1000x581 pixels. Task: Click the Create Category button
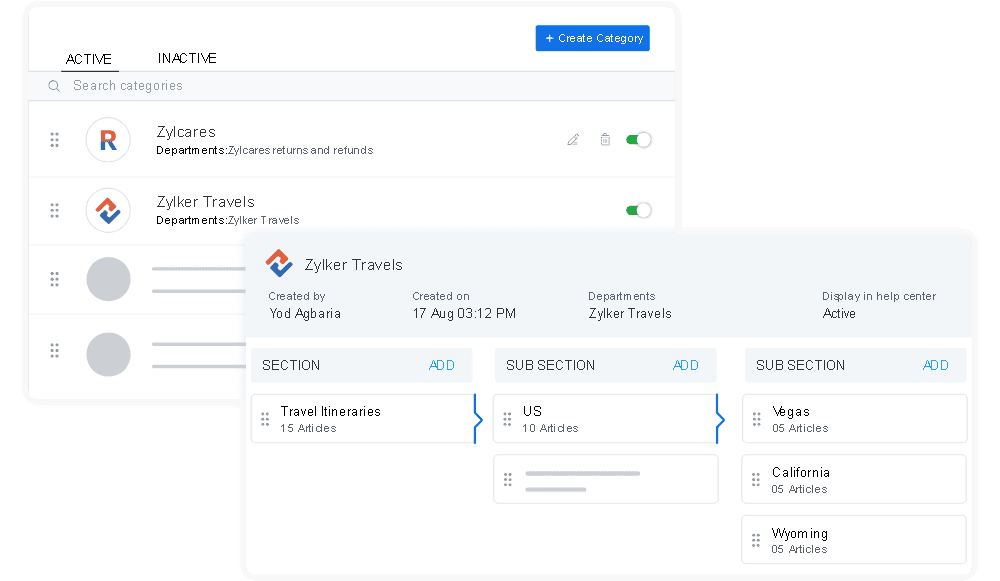coord(593,38)
